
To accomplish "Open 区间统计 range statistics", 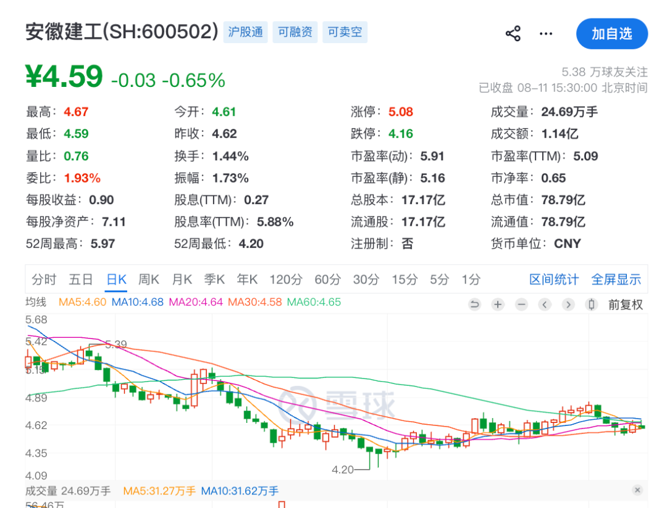I will [x=554, y=280].
